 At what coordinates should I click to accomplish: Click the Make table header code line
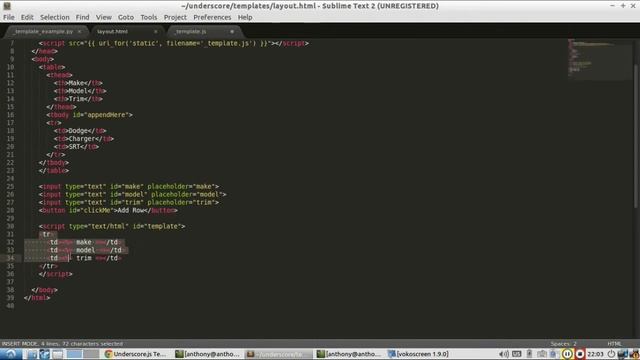click(x=78, y=83)
